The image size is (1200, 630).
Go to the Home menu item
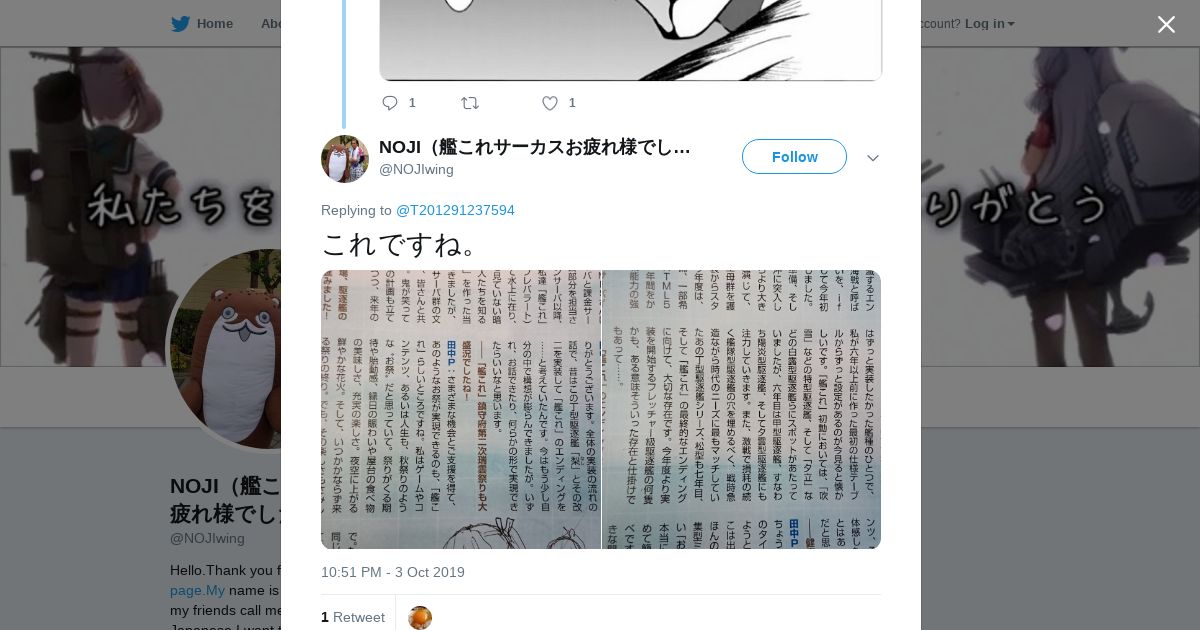[x=215, y=23]
